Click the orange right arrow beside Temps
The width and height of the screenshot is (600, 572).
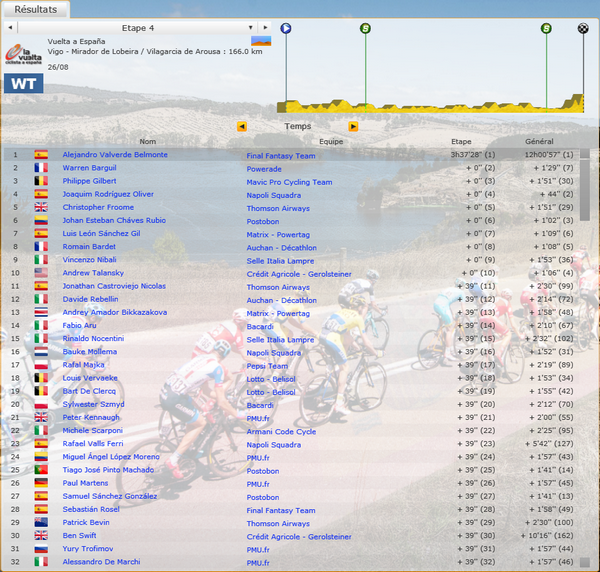(353, 126)
